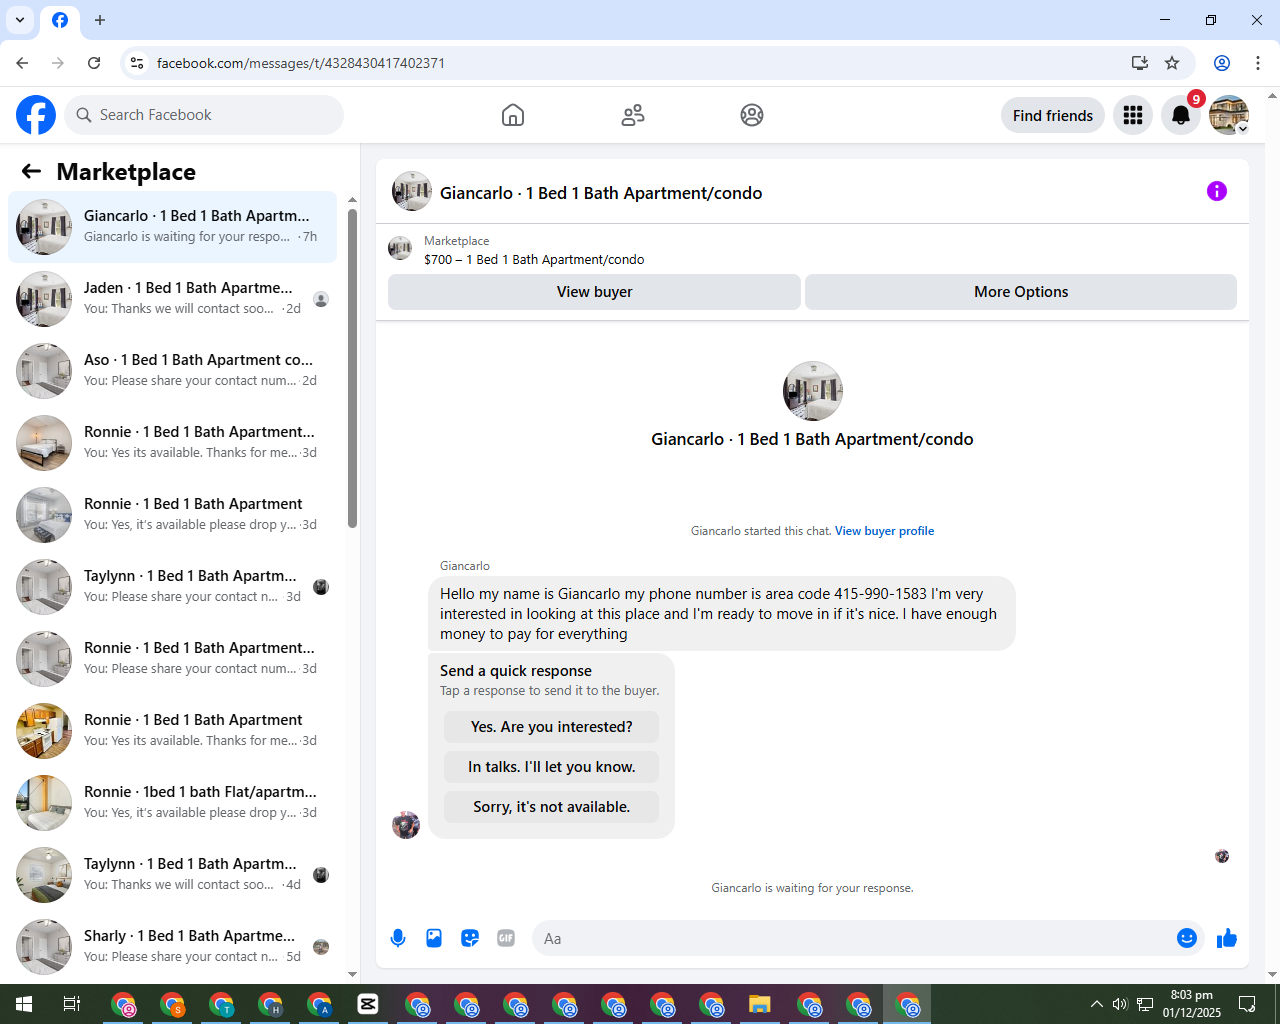
Task: Send quick reply 'Sorry, it's not available.'
Action: (552, 807)
